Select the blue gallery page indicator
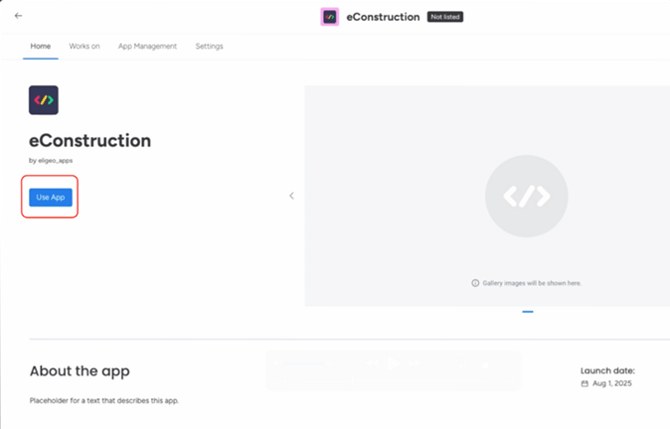670x429 pixels. (527, 312)
